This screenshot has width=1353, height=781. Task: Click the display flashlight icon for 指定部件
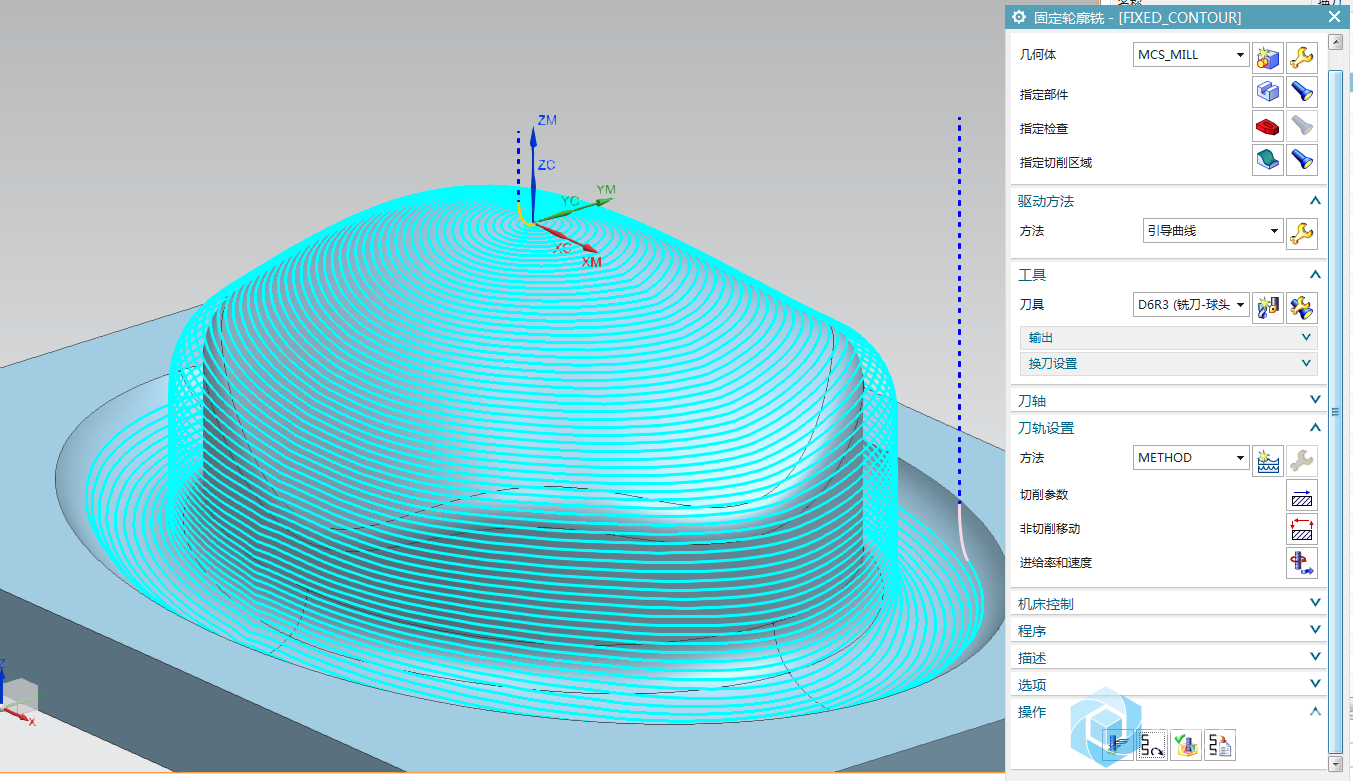[1301, 92]
